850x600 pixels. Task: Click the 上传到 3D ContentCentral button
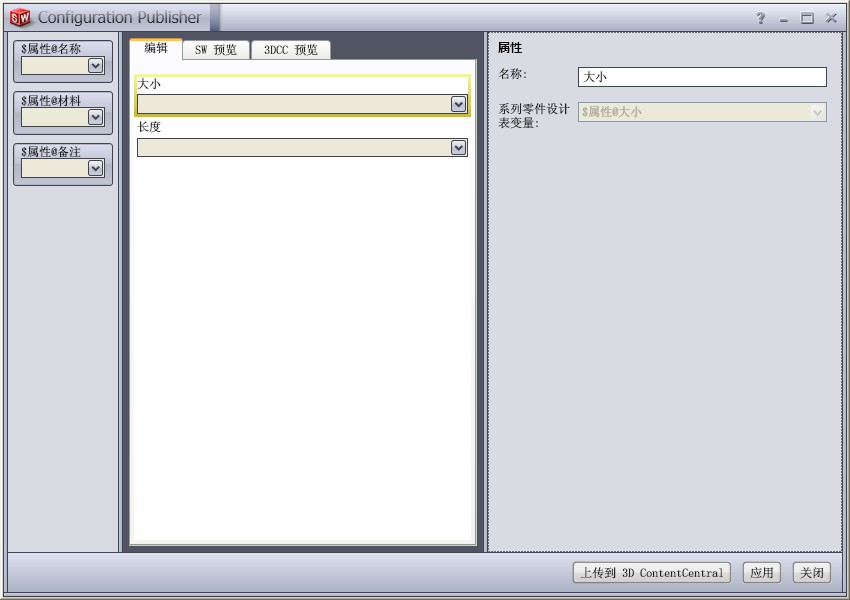651,573
